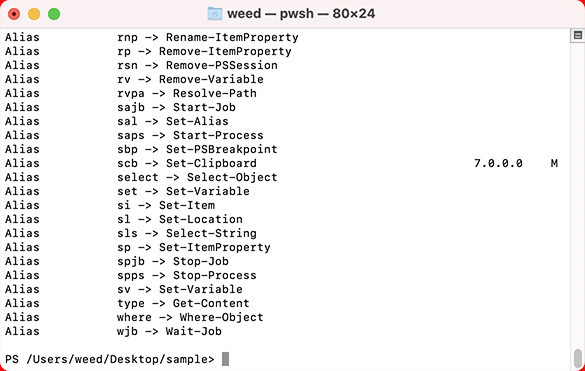Click the 'where -> Where-Object' alias text
The image size is (585, 371).
point(190,317)
